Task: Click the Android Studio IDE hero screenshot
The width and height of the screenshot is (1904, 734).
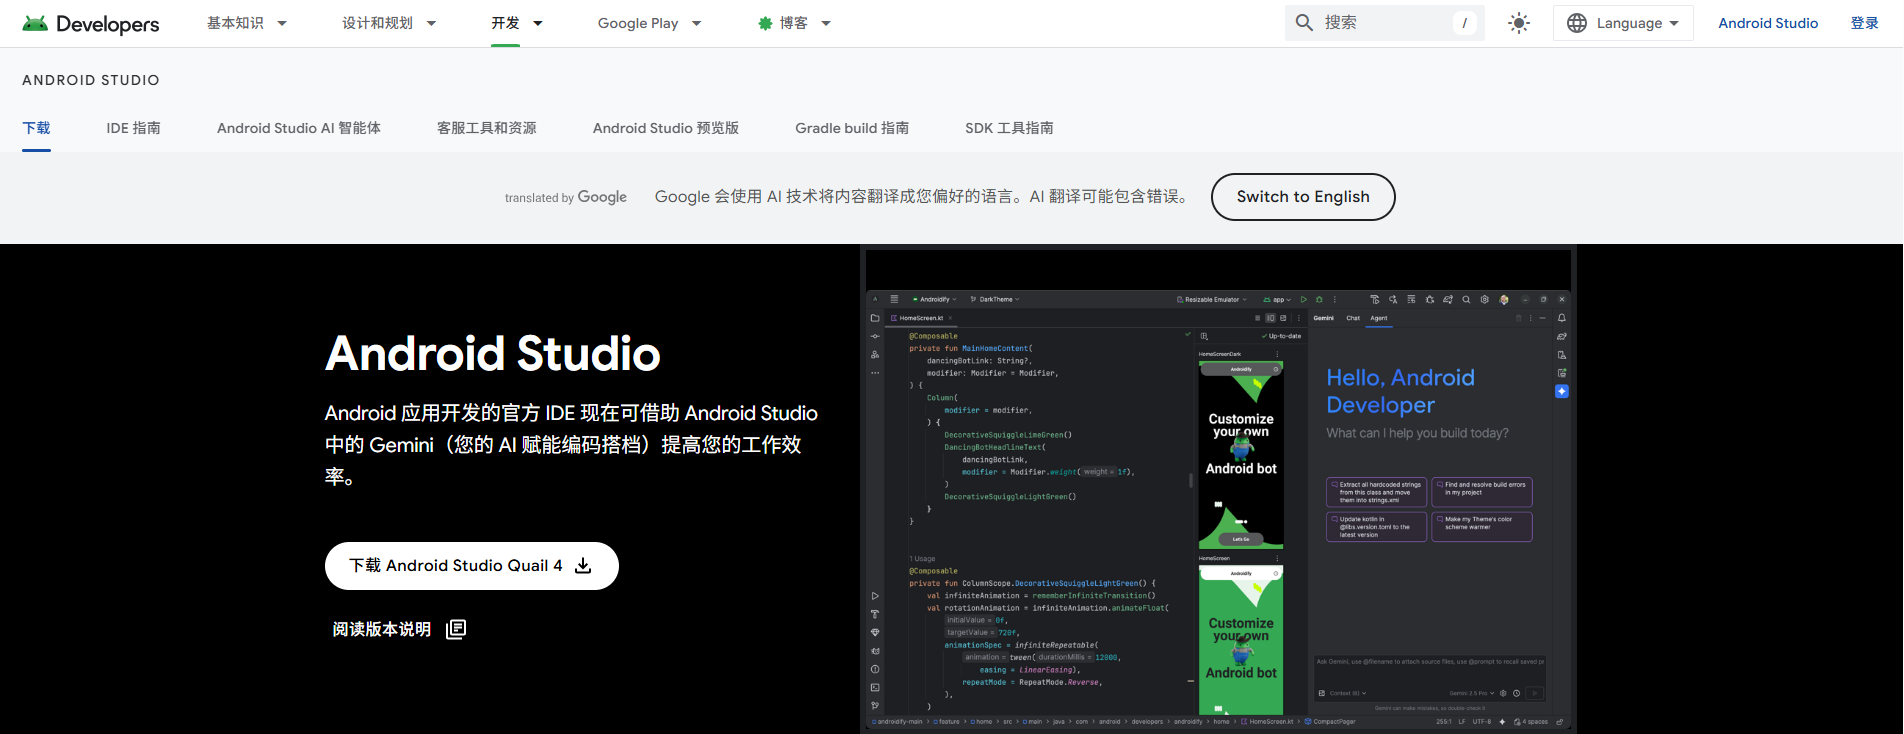Action: pos(1218,489)
